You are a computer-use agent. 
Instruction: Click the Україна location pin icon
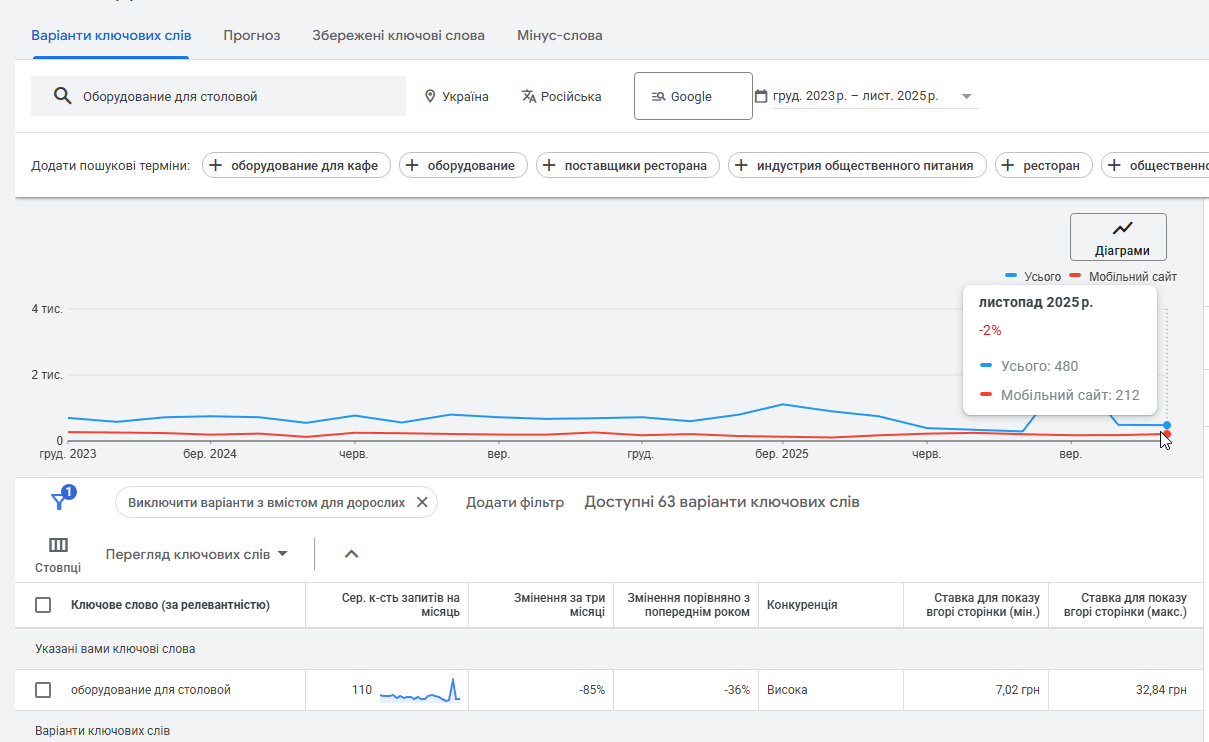pyautogui.click(x=430, y=97)
